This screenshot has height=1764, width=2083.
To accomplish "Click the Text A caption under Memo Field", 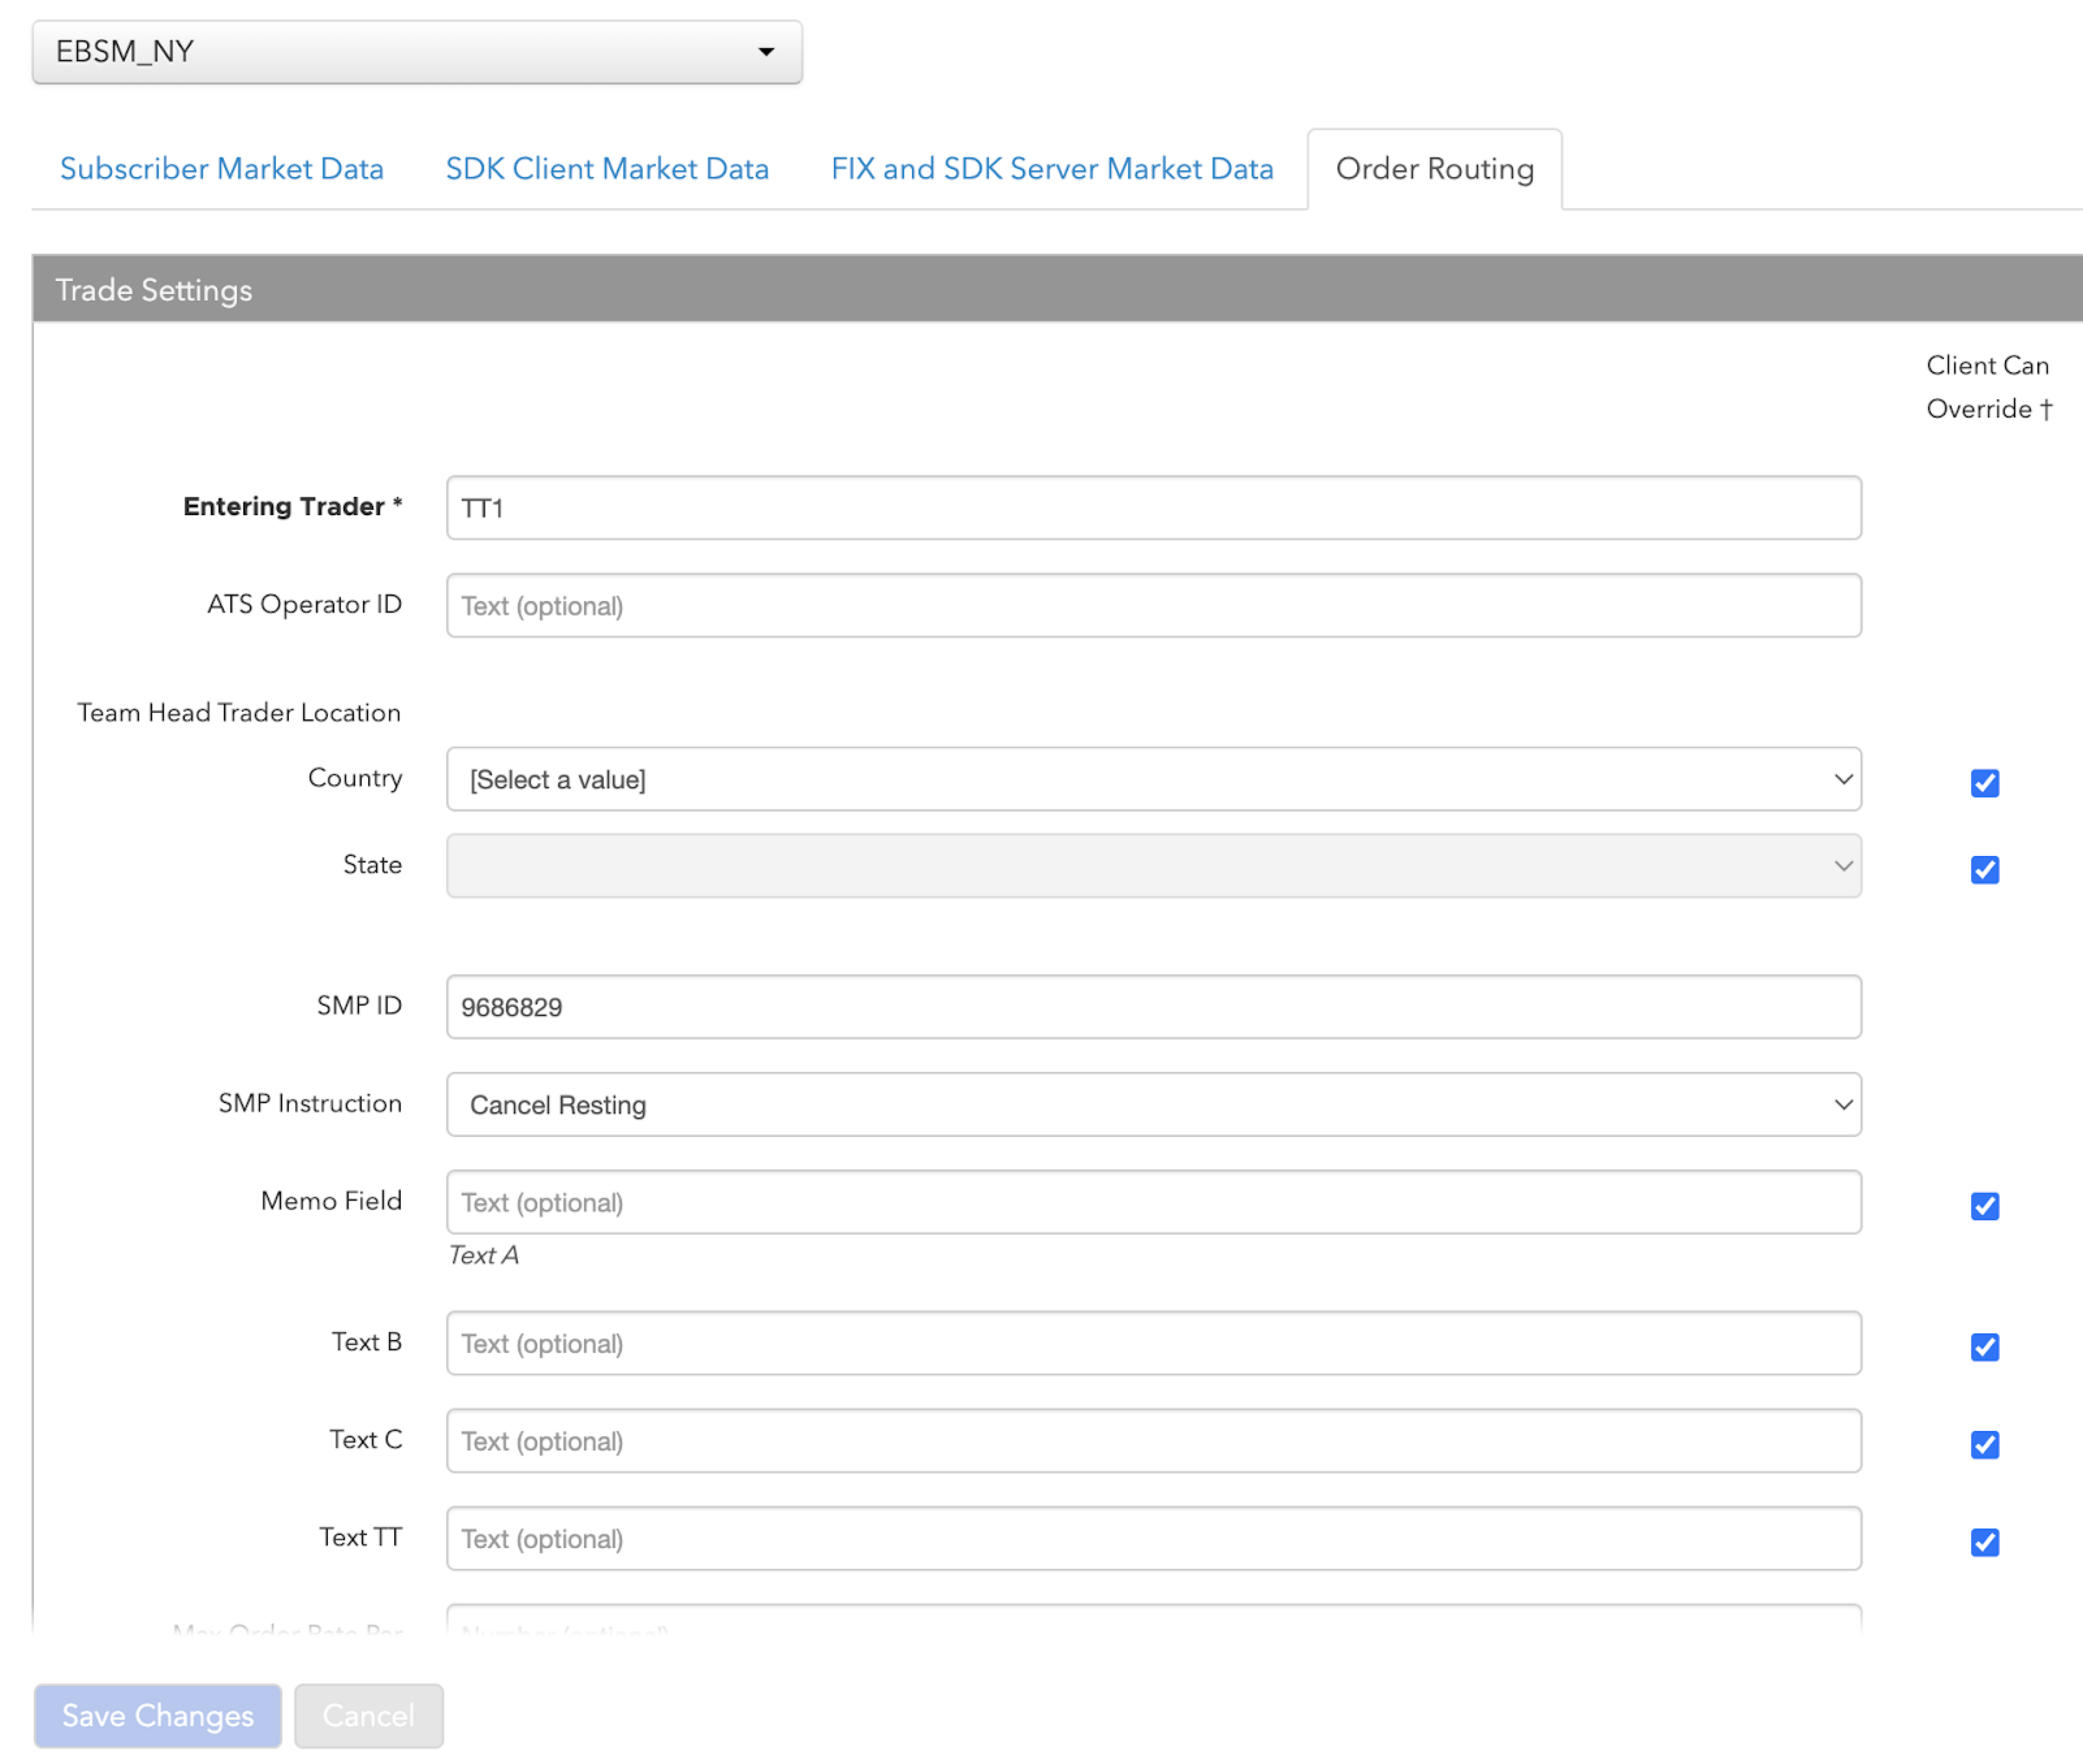I will click(x=484, y=1255).
